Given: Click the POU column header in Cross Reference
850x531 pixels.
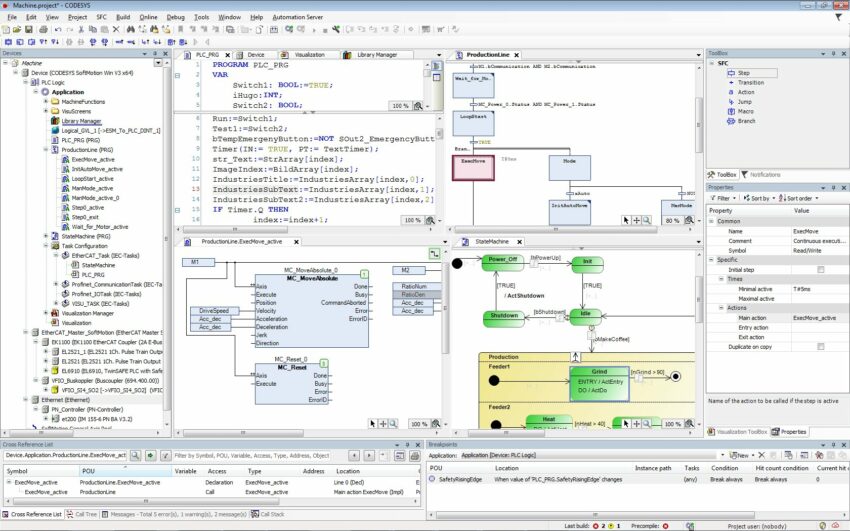Looking at the screenshot, I should 125,471.
